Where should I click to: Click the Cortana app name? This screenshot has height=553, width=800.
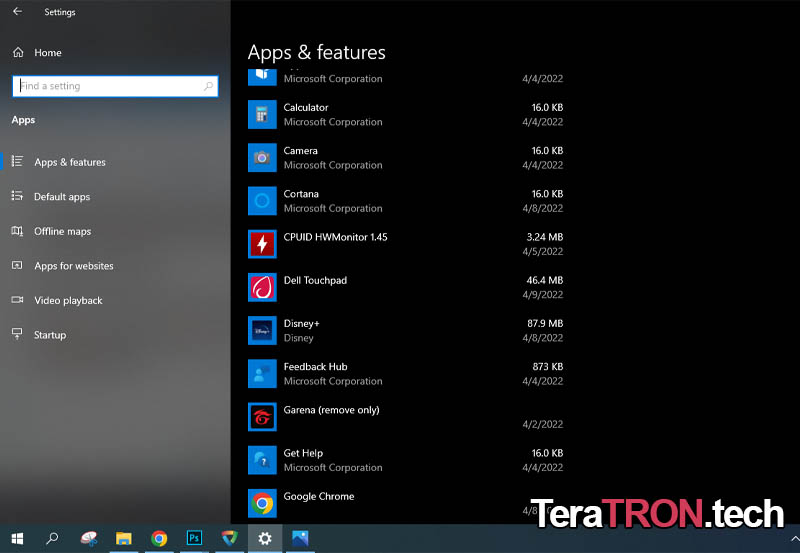301,194
